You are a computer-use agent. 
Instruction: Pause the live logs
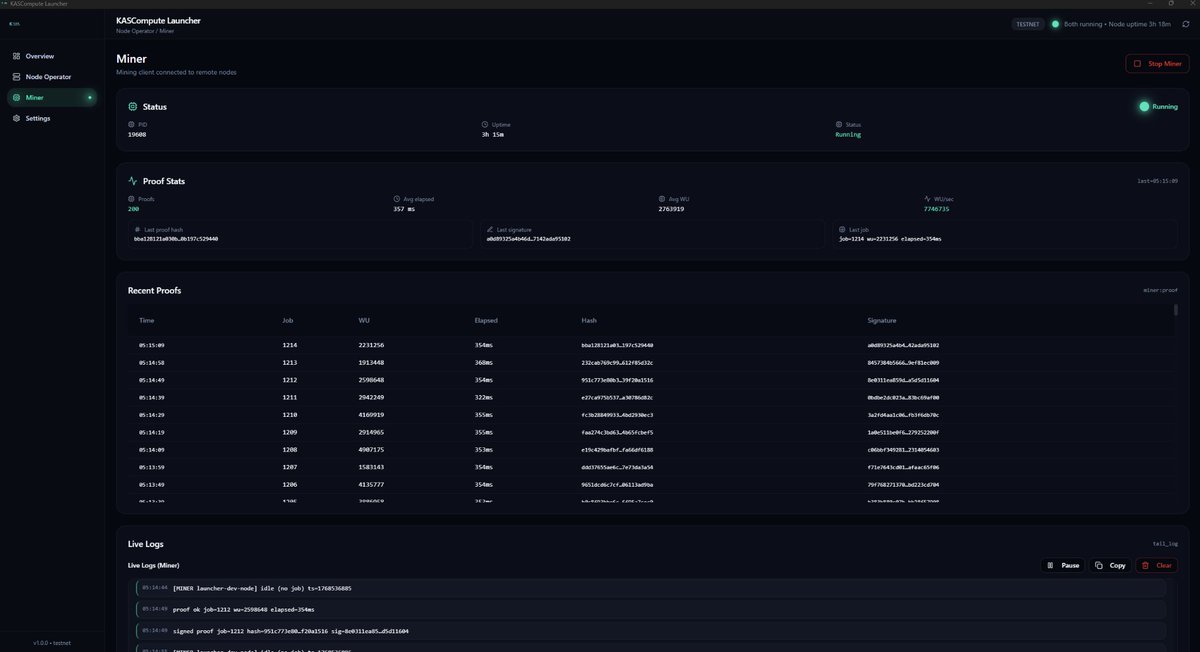coord(1063,565)
